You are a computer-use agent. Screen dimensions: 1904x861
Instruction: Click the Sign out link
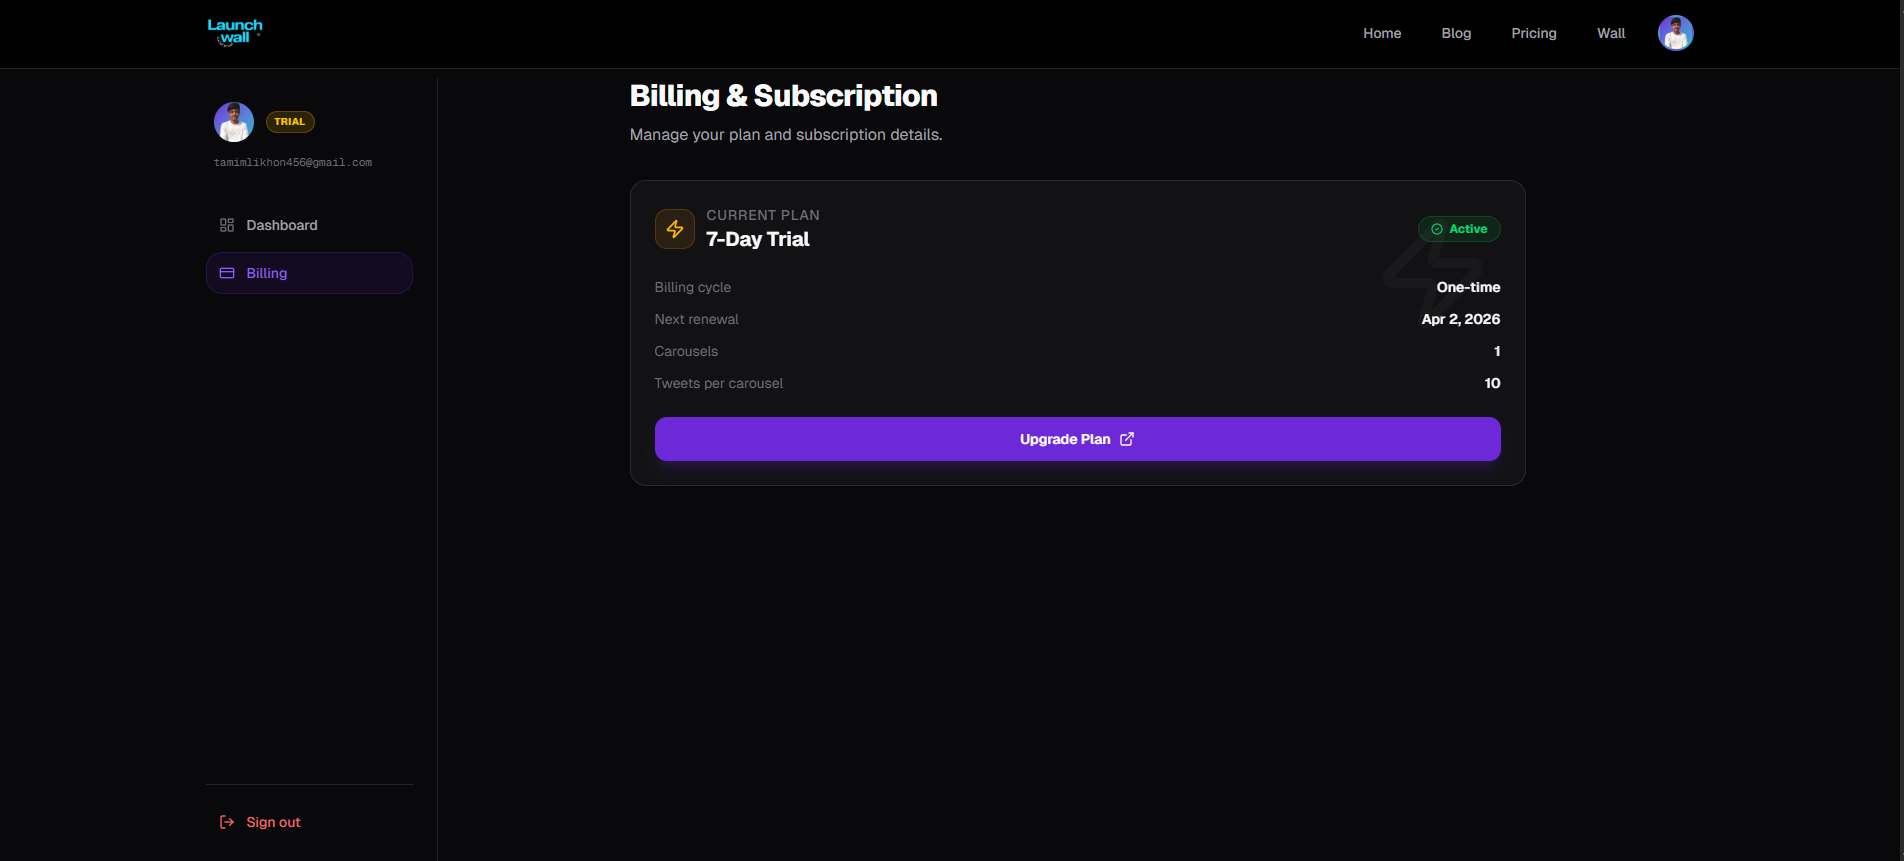click(x=273, y=821)
